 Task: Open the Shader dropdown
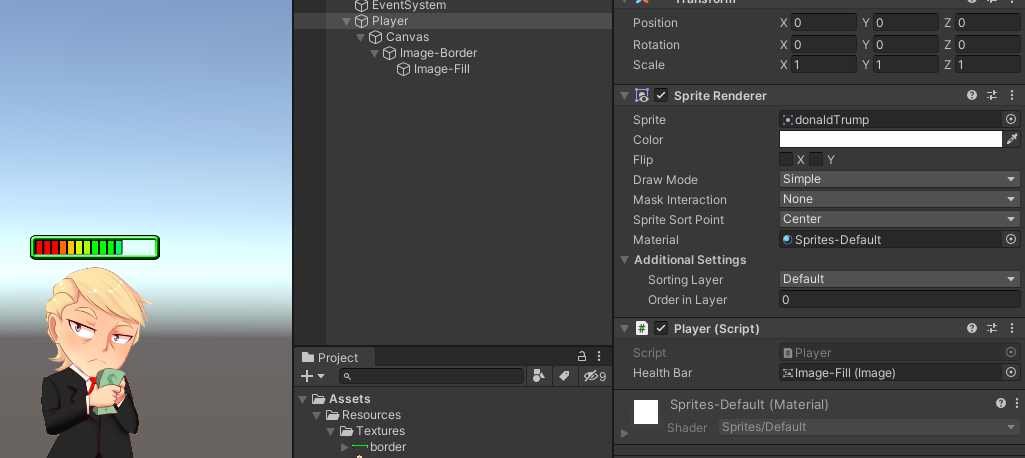click(869, 427)
